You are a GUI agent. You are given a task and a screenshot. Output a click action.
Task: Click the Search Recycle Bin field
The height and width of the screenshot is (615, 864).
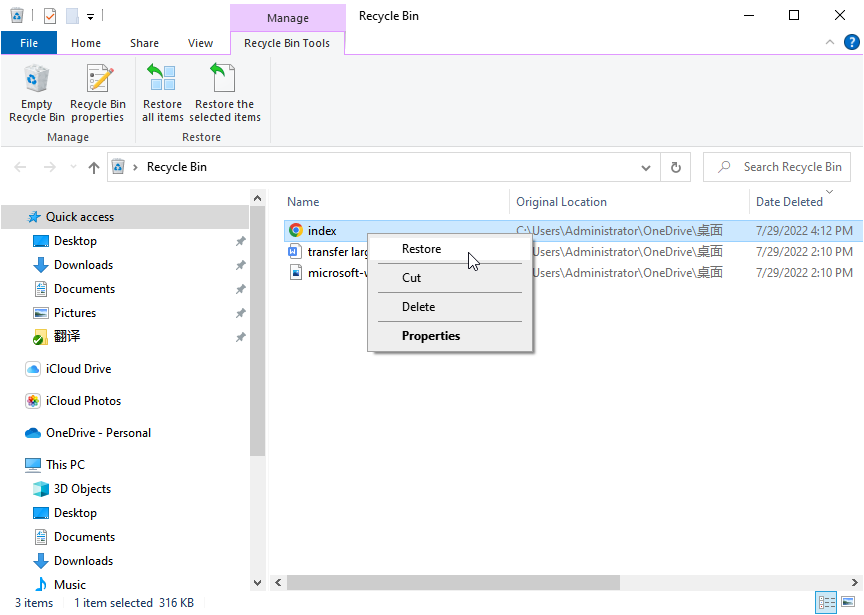[x=777, y=167]
